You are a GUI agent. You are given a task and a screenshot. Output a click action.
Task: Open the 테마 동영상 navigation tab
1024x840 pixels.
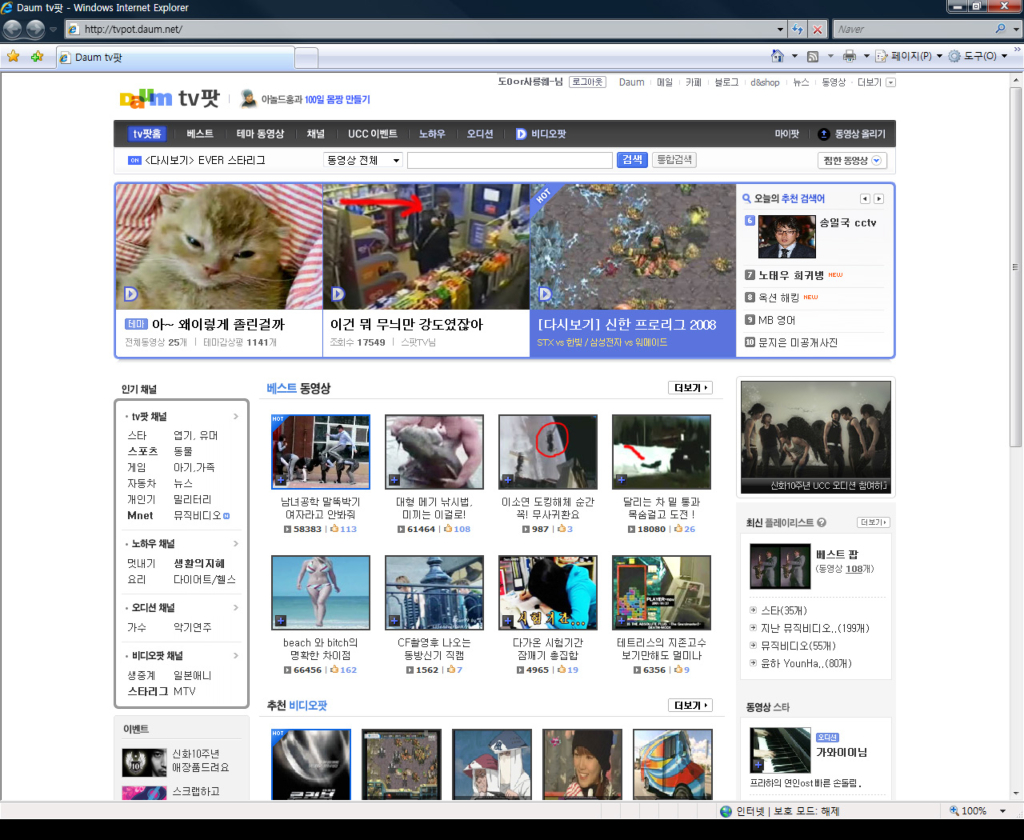tap(260, 134)
